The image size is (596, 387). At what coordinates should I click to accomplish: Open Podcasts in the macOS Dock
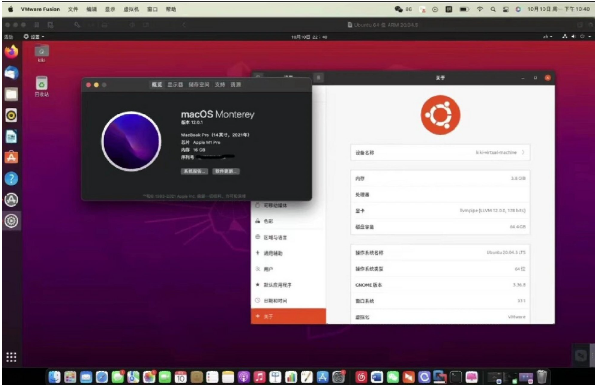[244, 377]
